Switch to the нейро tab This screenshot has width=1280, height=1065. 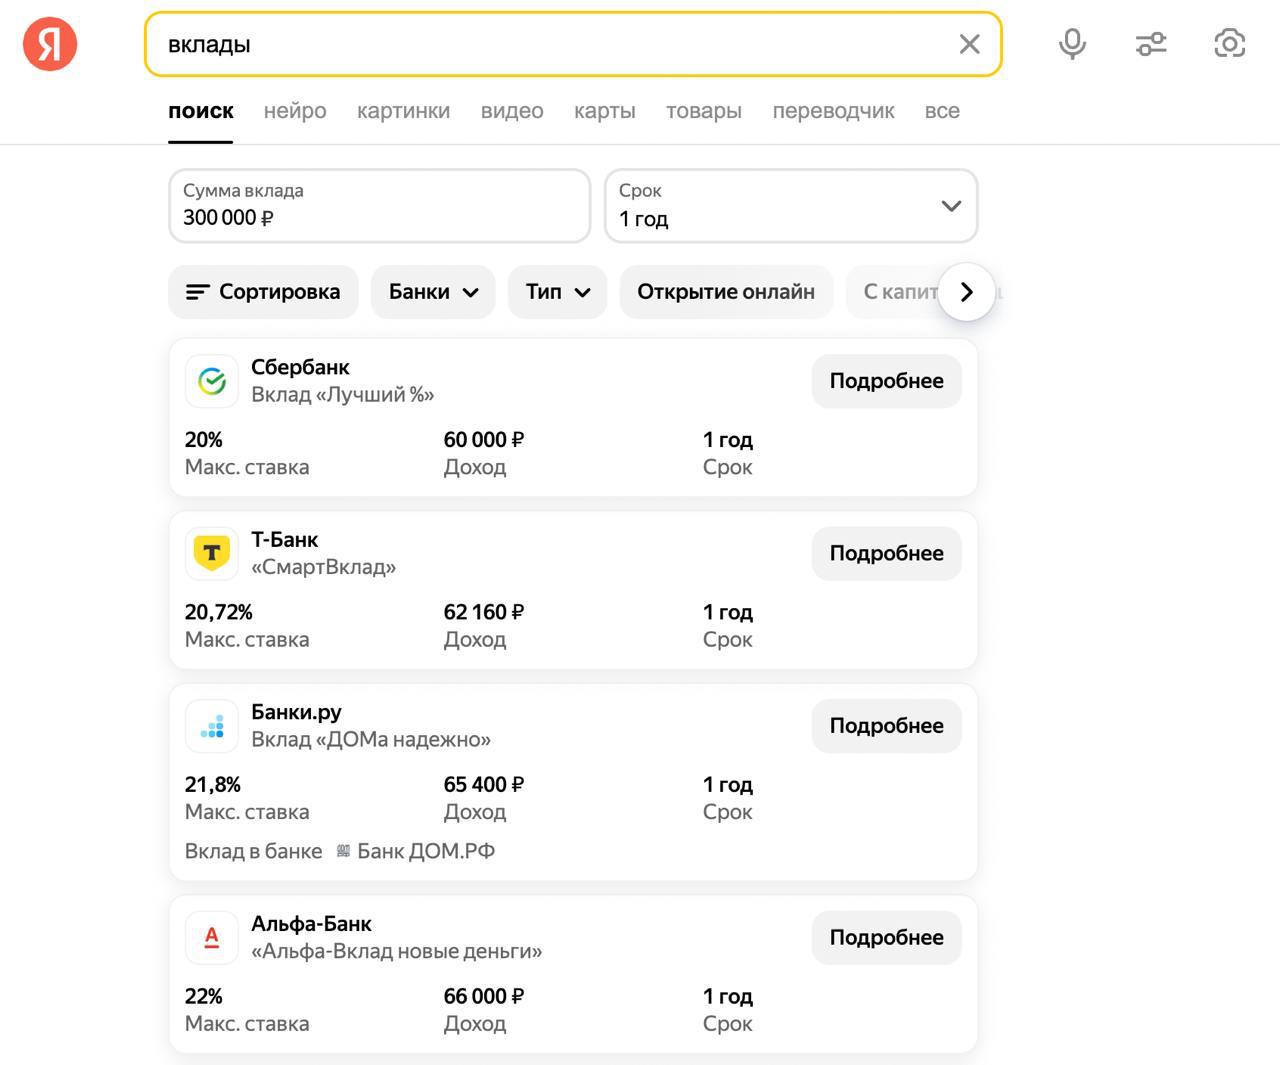click(295, 111)
